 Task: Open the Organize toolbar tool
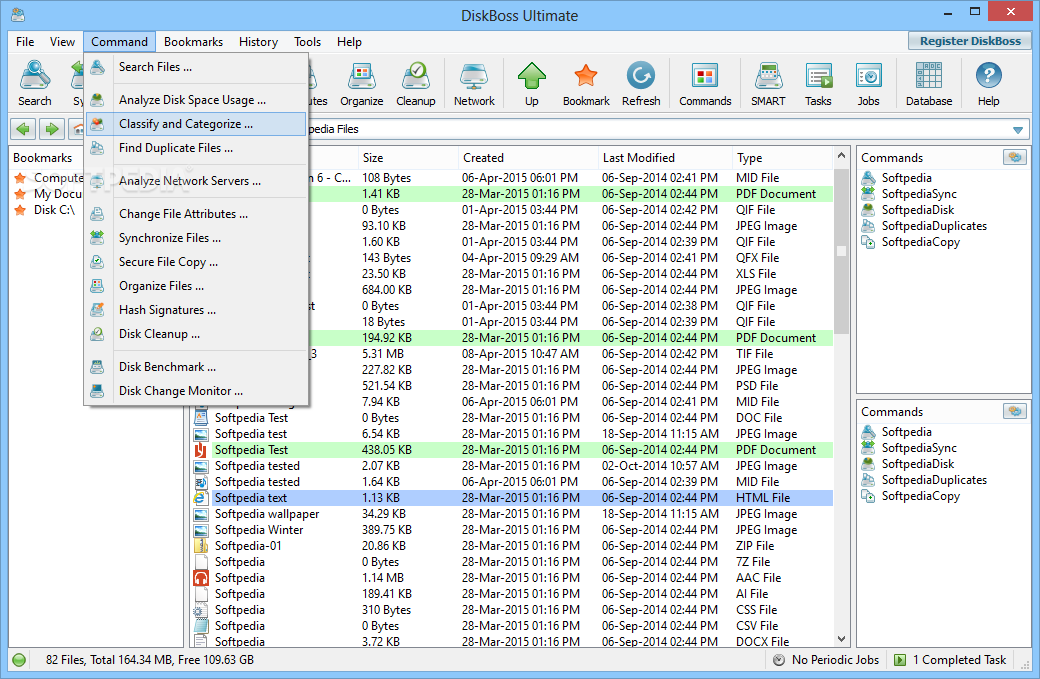click(x=361, y=83)
